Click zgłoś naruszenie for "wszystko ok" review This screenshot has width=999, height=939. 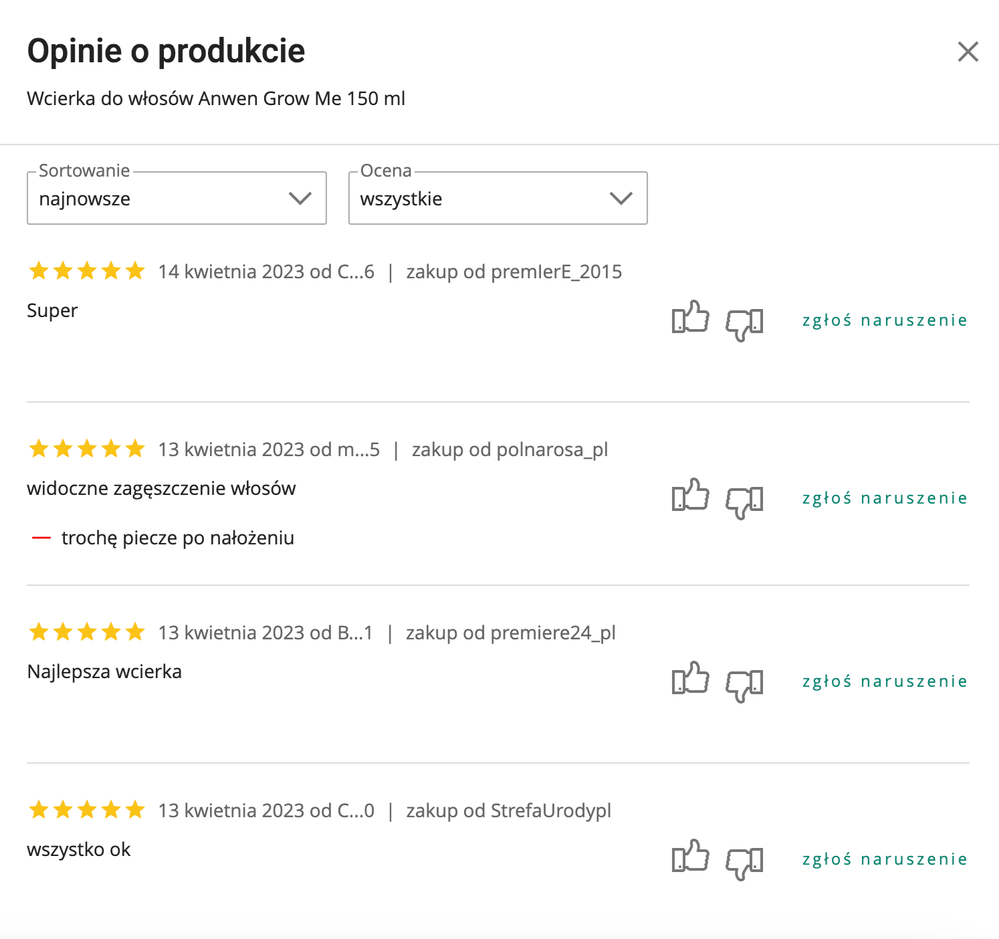(x=884, y=859)
